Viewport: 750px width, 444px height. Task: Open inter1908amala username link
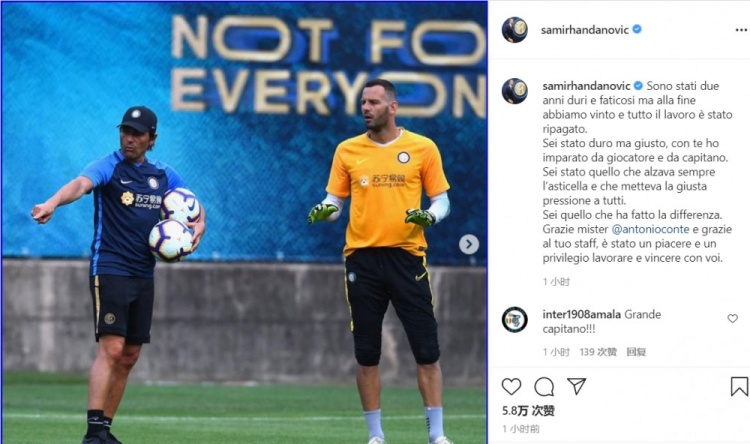tap(582, 314)
